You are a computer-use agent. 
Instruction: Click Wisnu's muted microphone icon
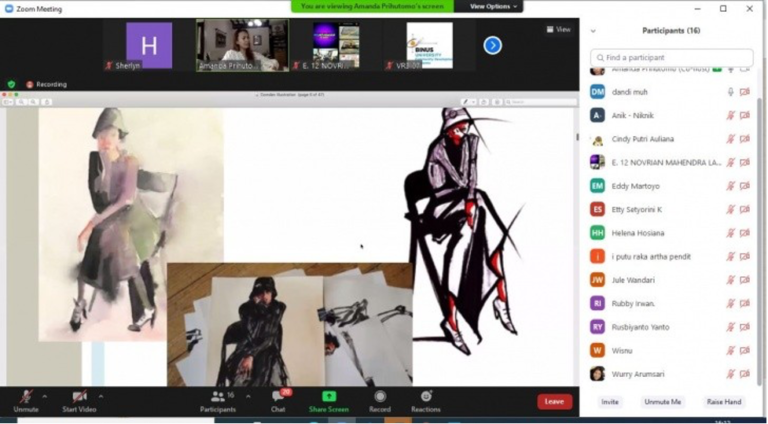pyautogui.click(x=730, y=351)
